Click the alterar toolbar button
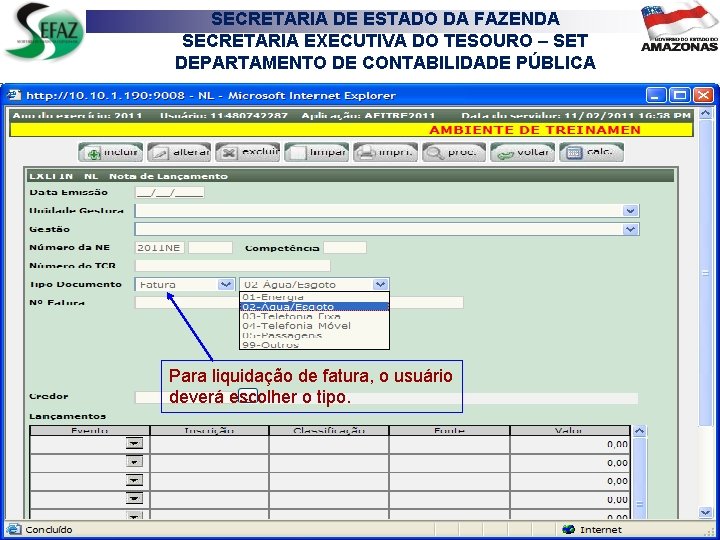720x540 pixels. (179, 152)
